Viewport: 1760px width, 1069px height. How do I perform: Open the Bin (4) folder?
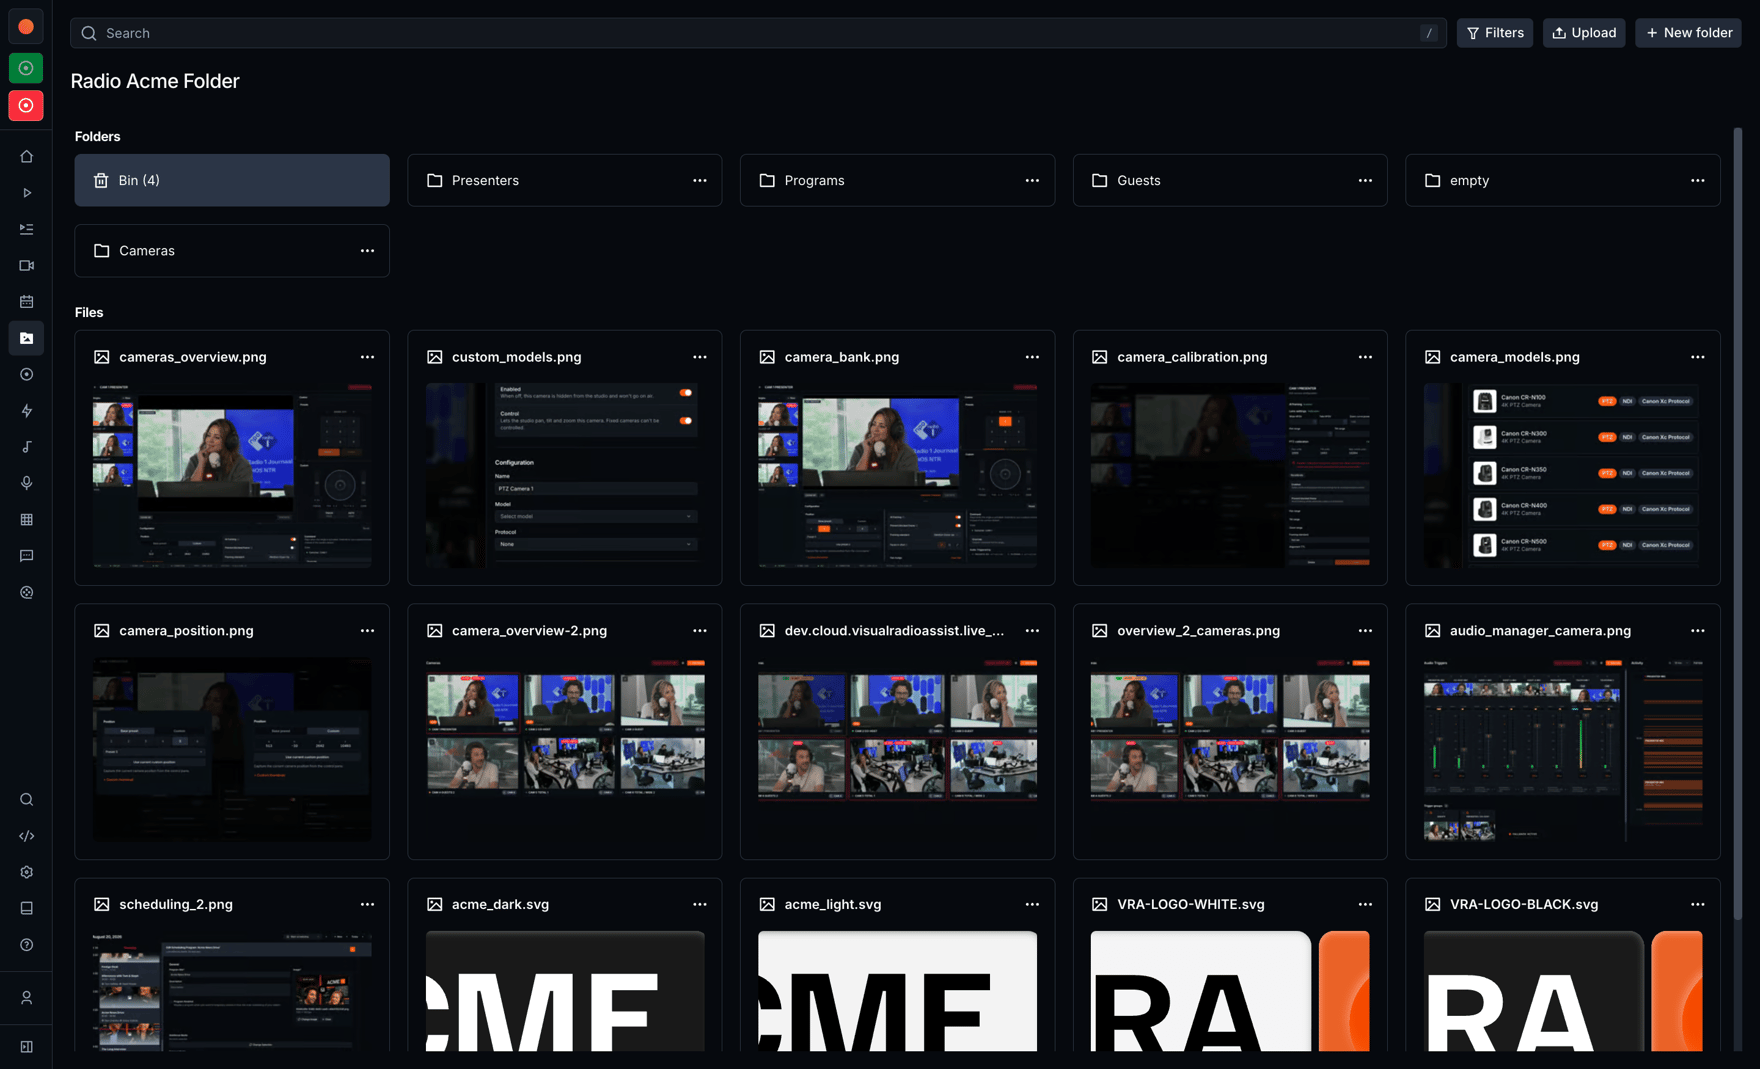pyautogui.click(x=232, y=180)
